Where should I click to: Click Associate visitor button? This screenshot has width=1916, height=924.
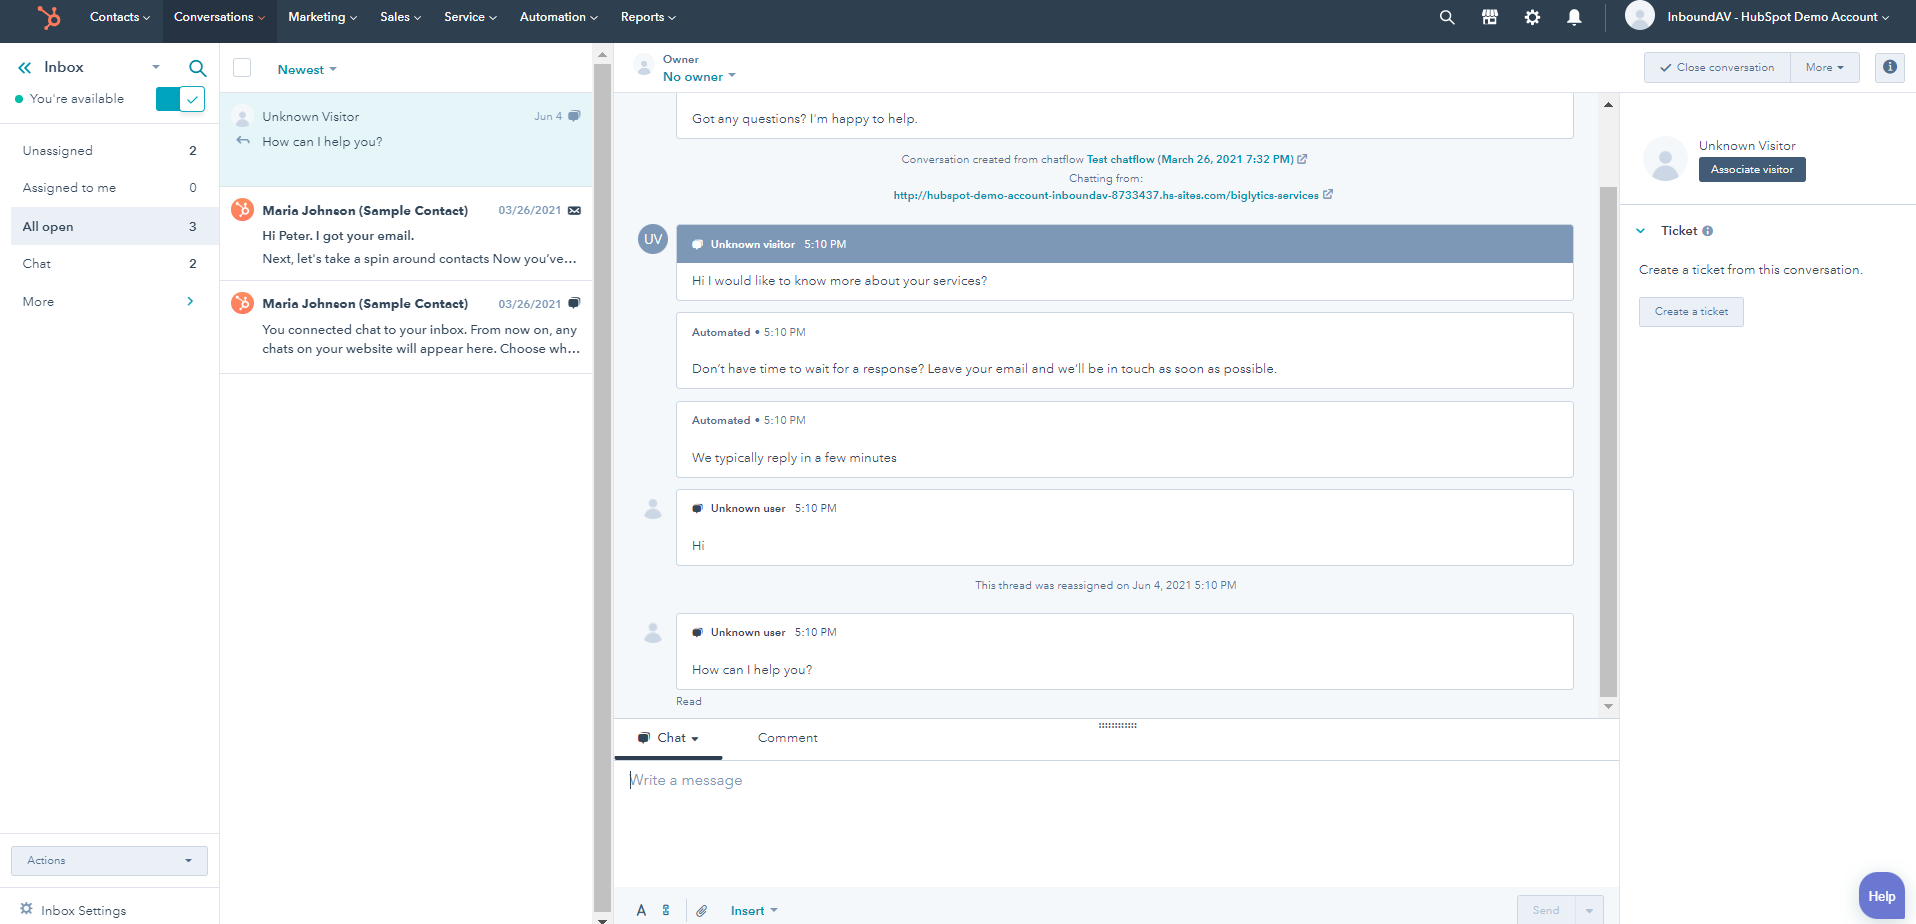coord(1752,170)
